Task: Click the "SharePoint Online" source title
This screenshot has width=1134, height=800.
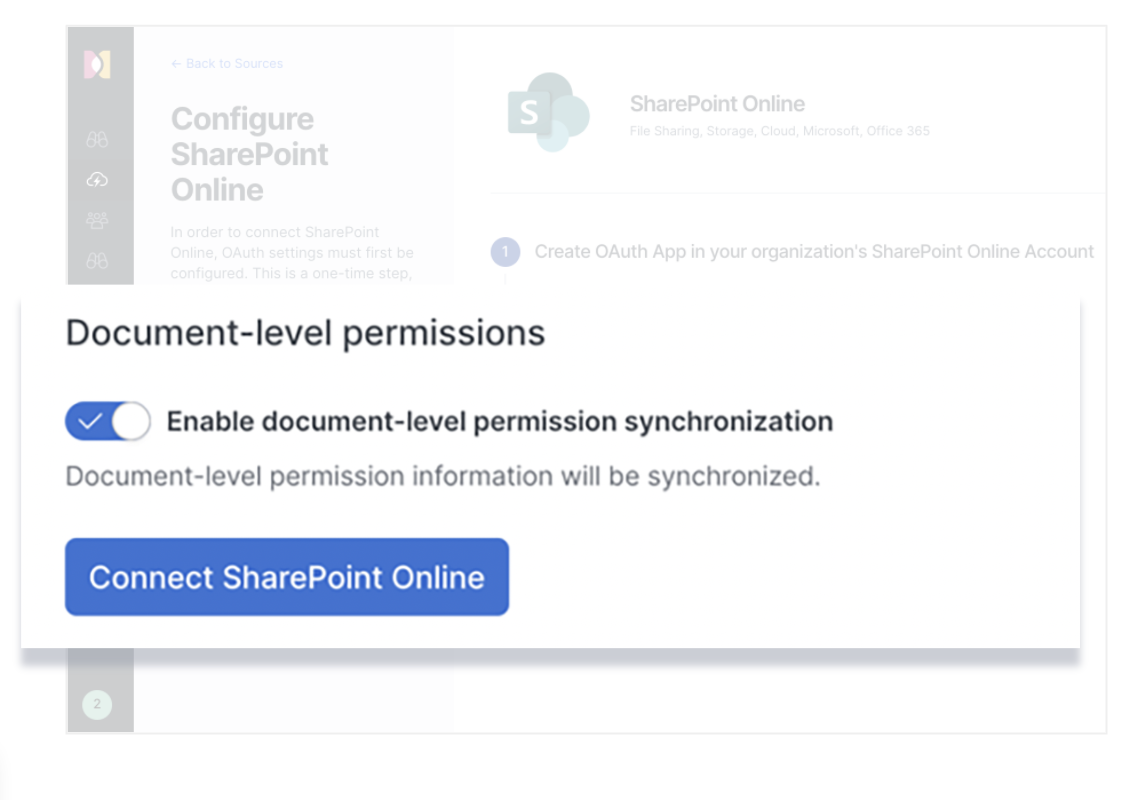Action: click(x=717, y=104)
